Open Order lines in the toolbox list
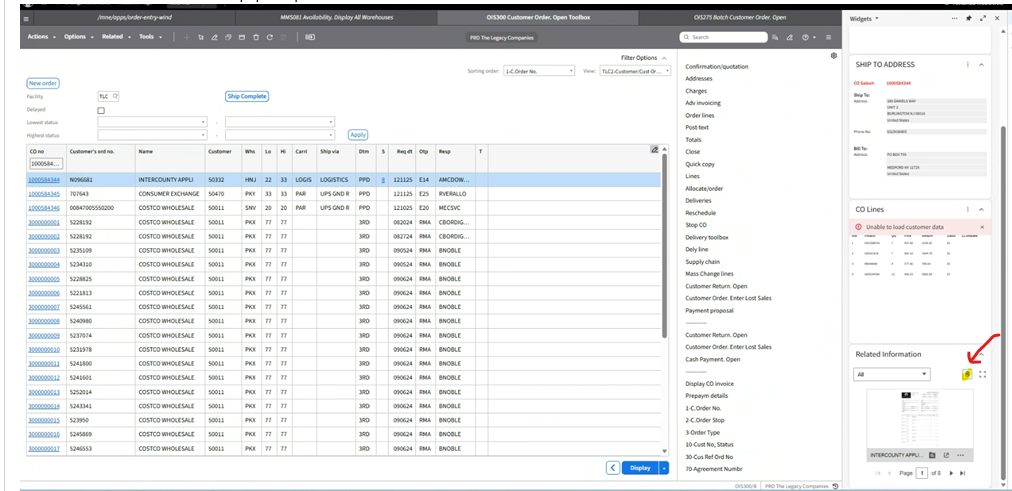 [x=700, y=115]
